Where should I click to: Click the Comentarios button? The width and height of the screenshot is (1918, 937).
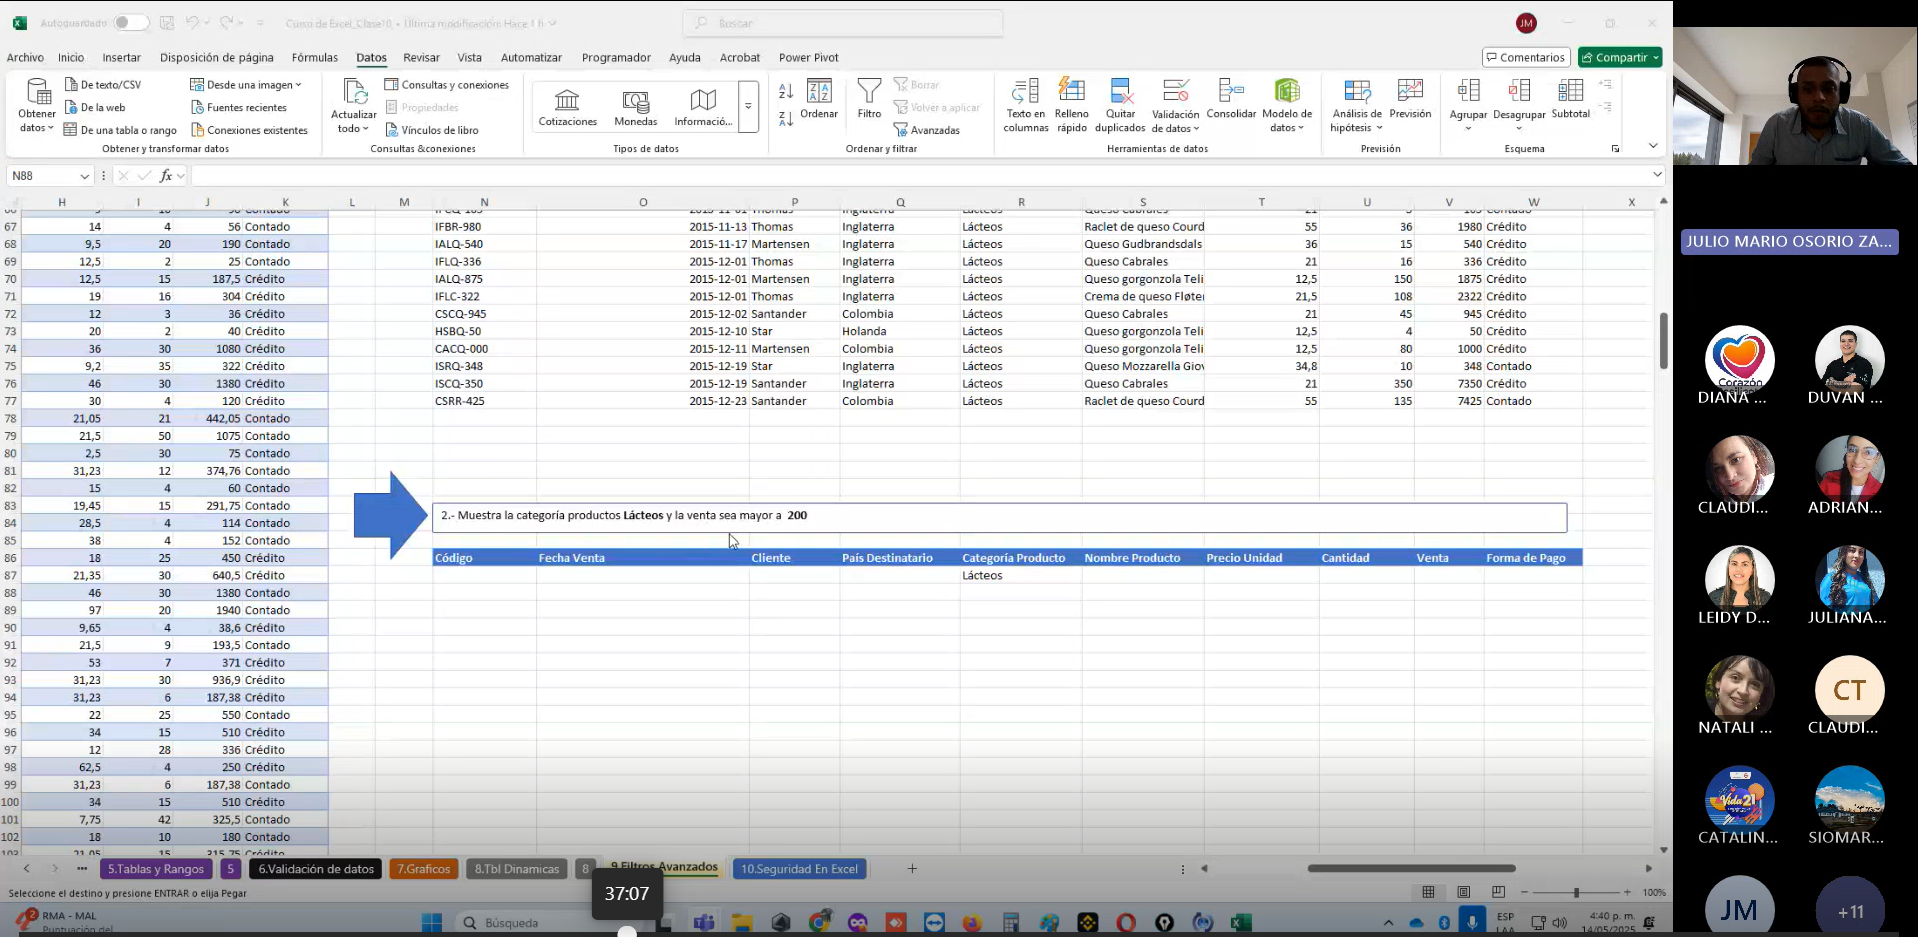click(1525, 58)
